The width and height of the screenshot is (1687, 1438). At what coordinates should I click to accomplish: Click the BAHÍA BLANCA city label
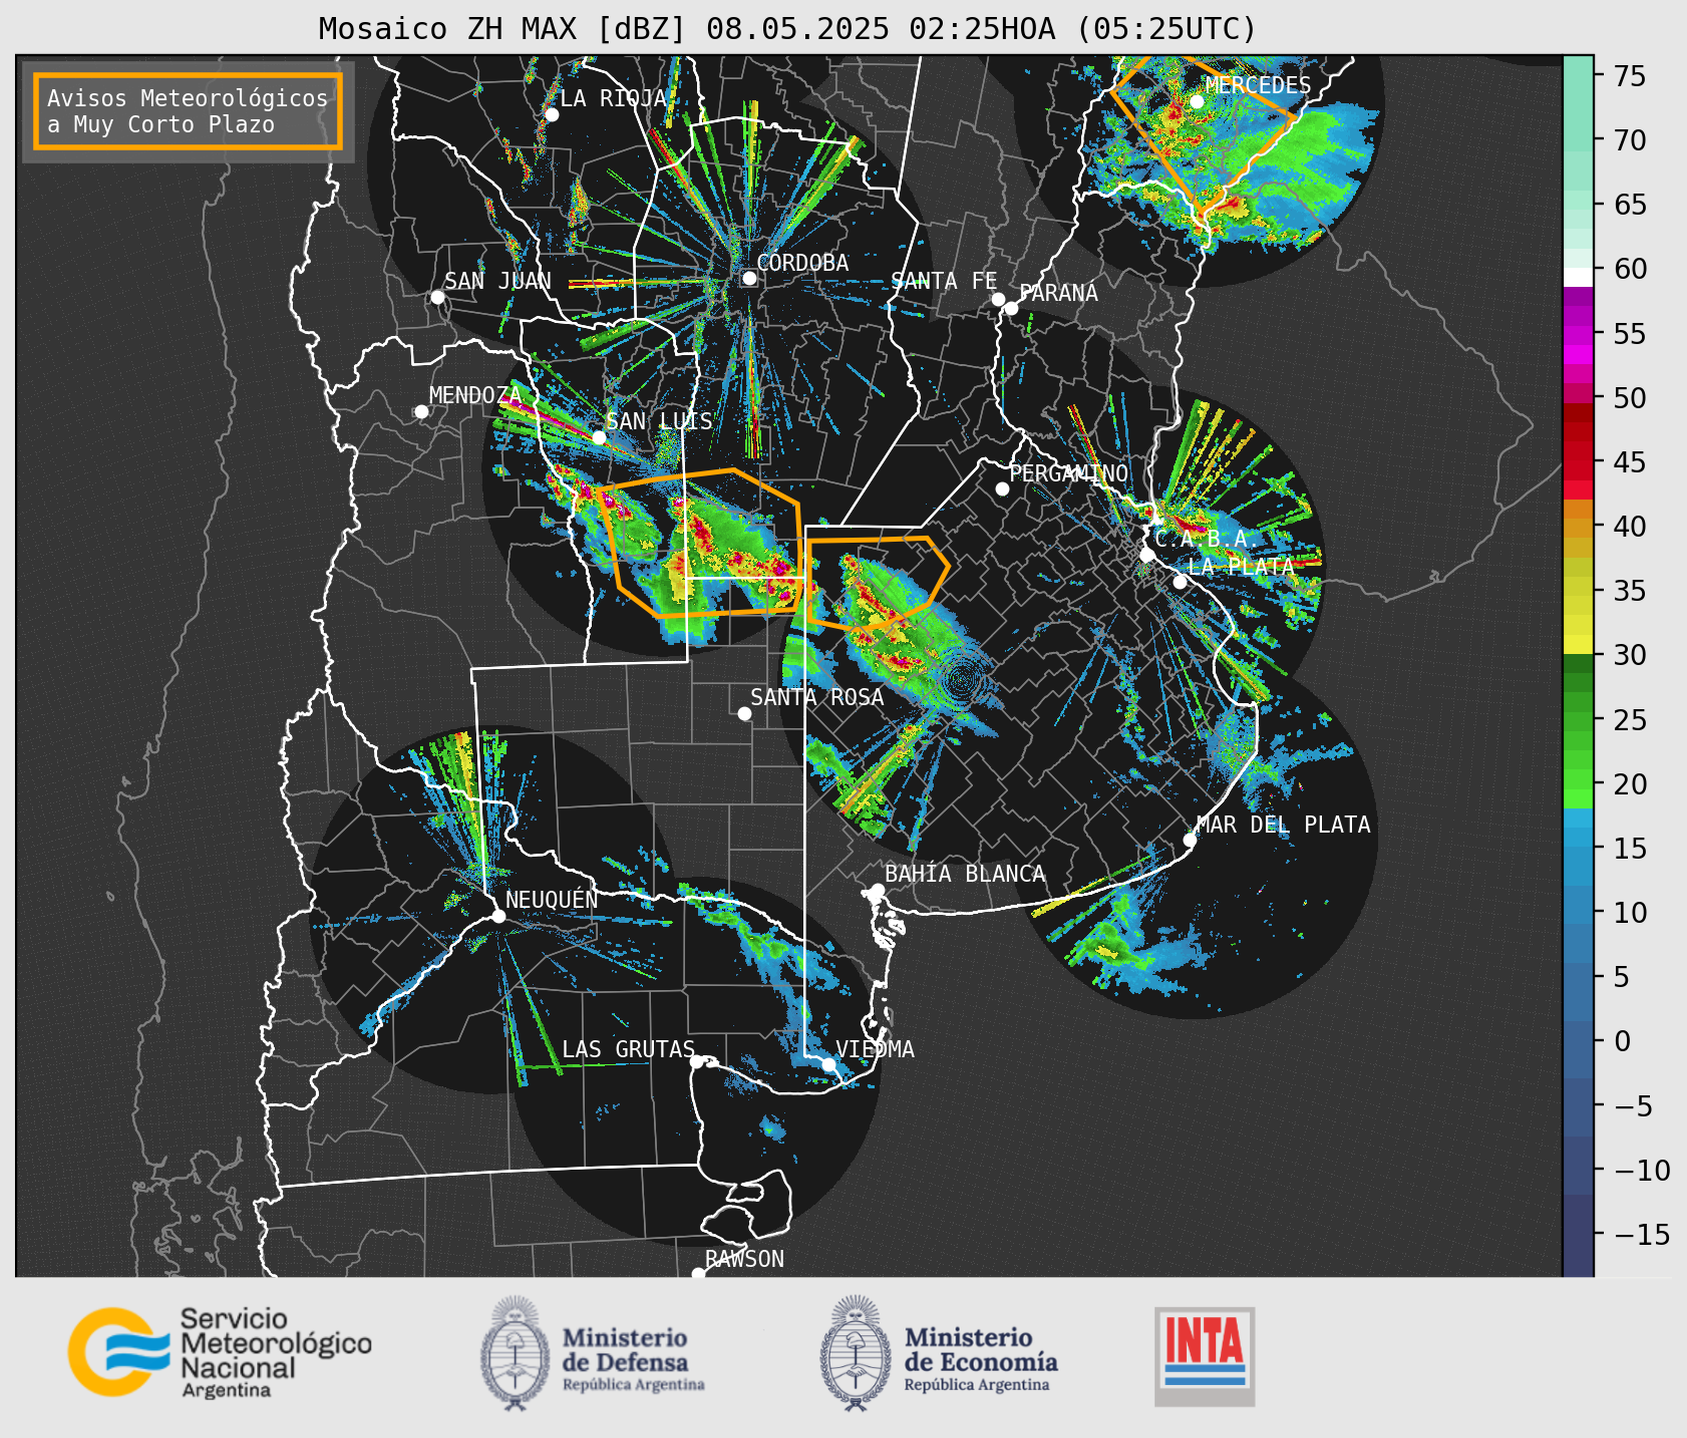[x=965, y=874]
